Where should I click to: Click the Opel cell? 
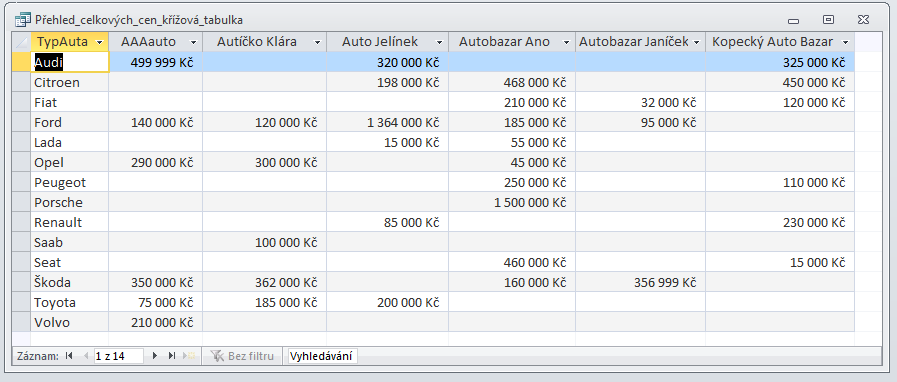click(x=70, y=162)
